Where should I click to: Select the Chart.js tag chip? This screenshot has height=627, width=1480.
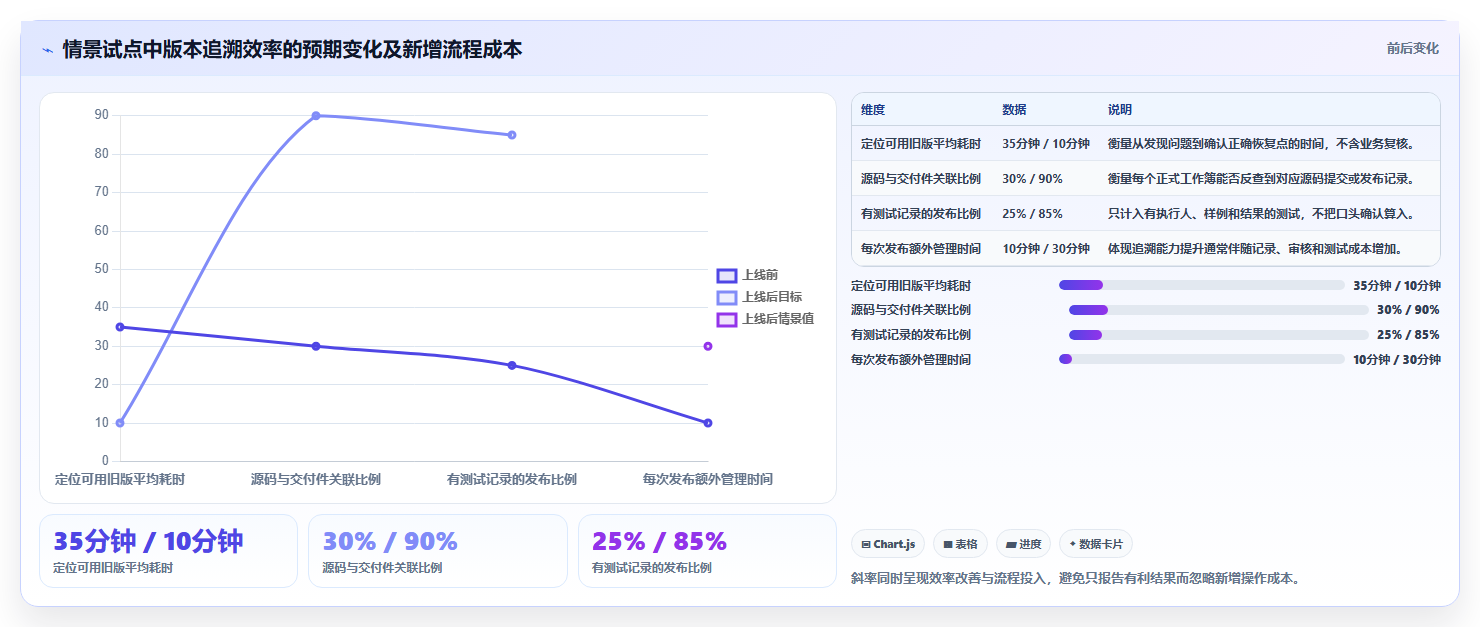[888, 544]
